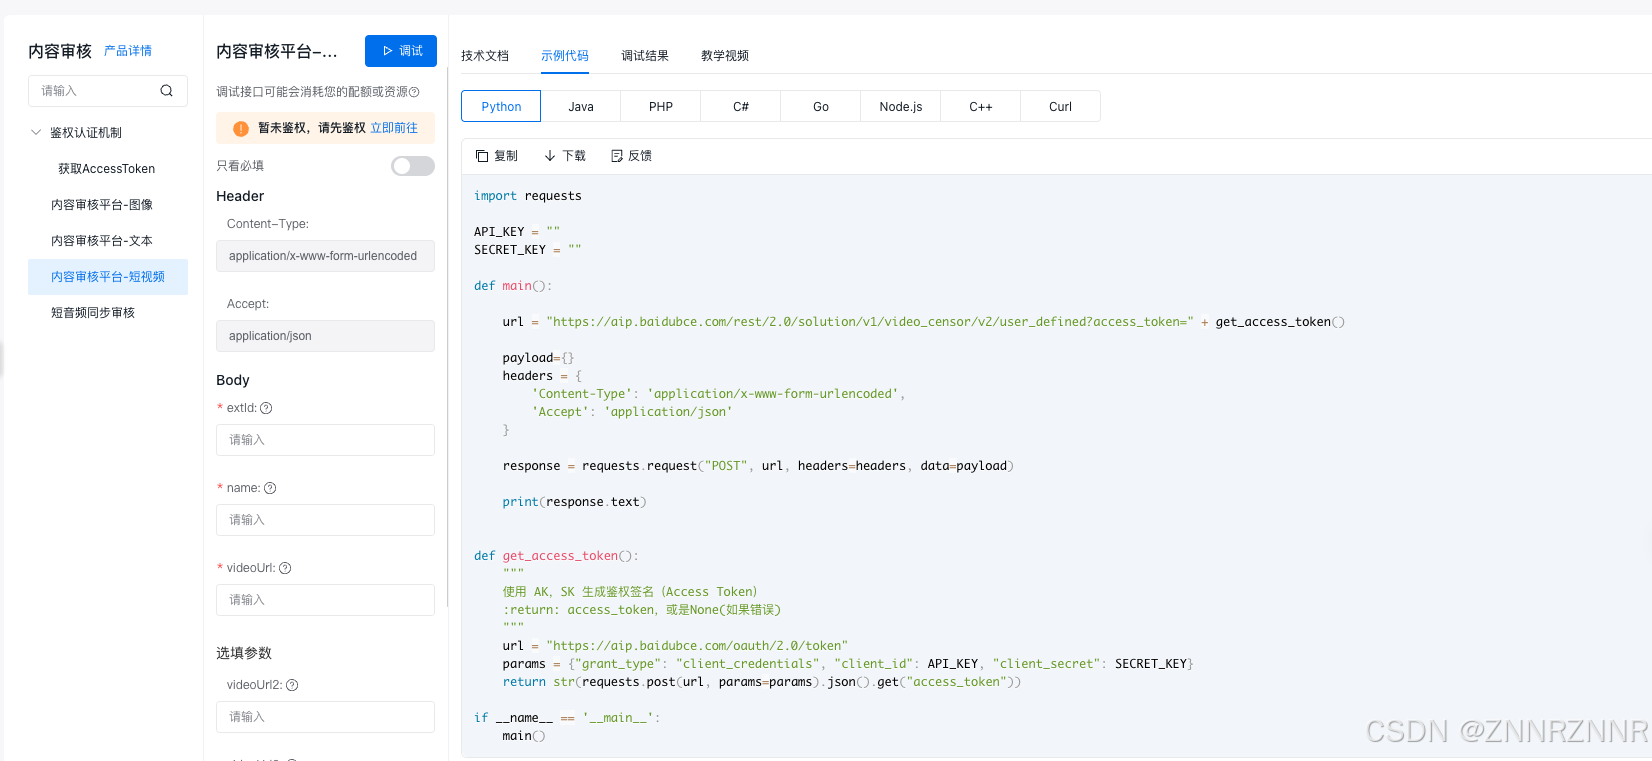Viewport: 1652px width, 761px height.
Task: Focus the sidebar search input field
Action: click(108, 91)
